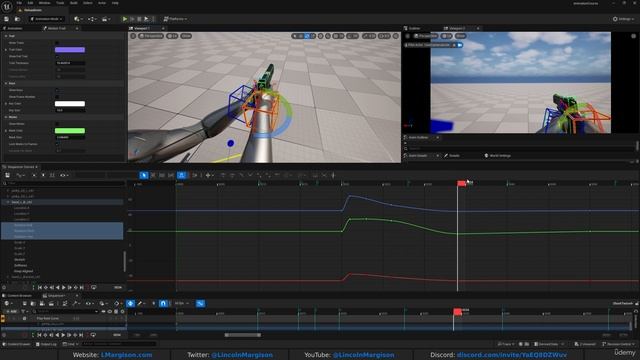Jump to start in curve editor transport
Screen dimensions: 640x360
(40, 287)
